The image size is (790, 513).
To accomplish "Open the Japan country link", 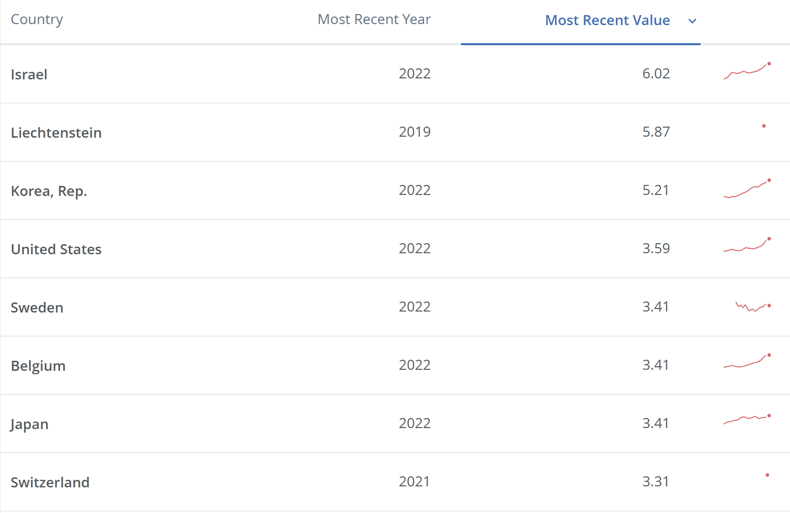I will point(30,424).
